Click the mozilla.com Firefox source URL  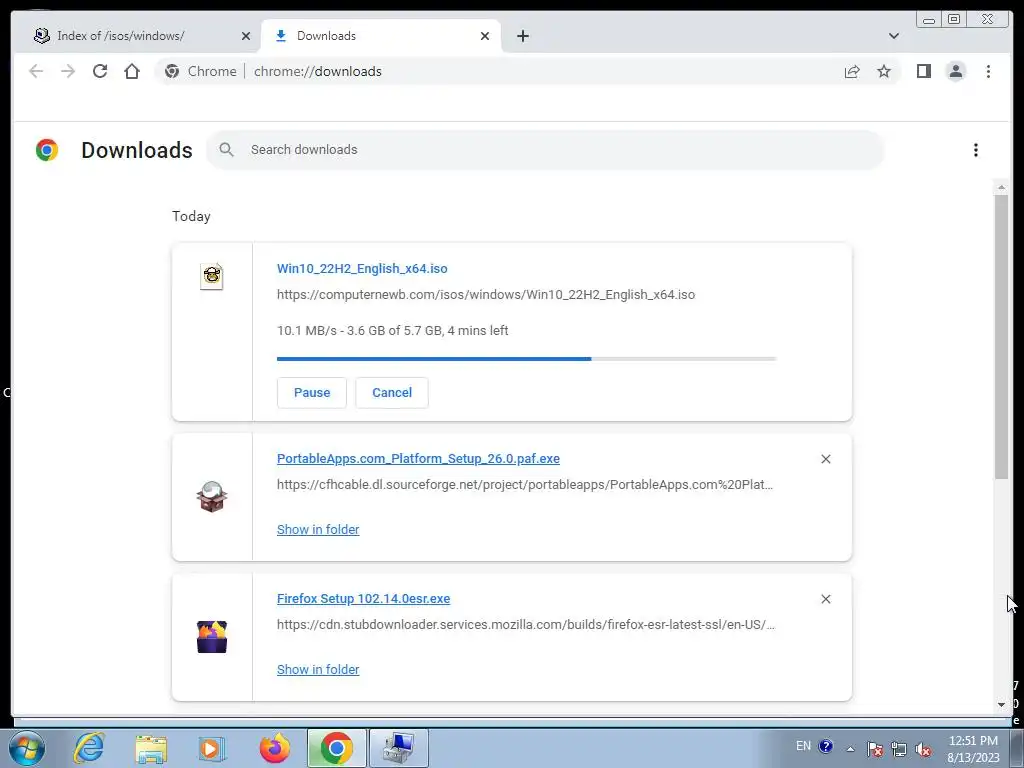(526, 624)
